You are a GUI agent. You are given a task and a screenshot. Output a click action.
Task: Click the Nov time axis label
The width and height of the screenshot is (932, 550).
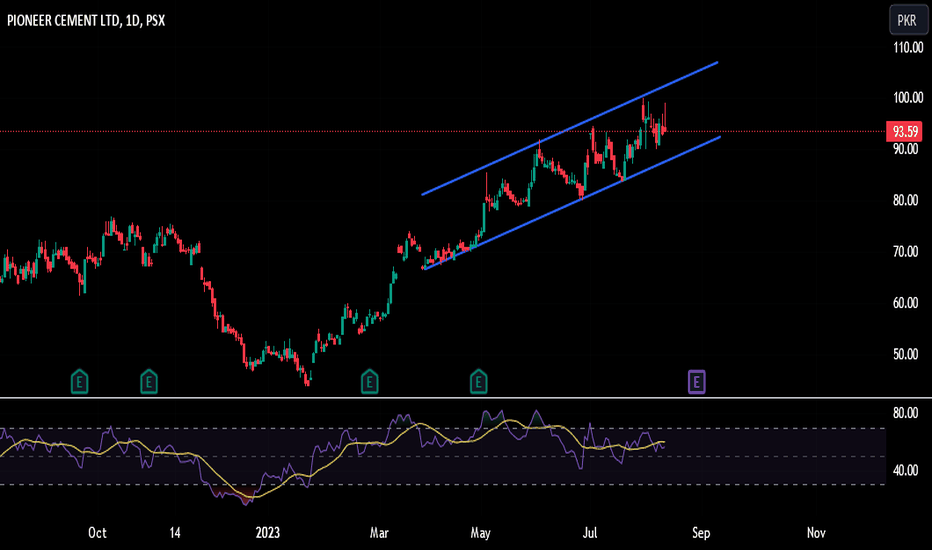(x=816, y=533)
